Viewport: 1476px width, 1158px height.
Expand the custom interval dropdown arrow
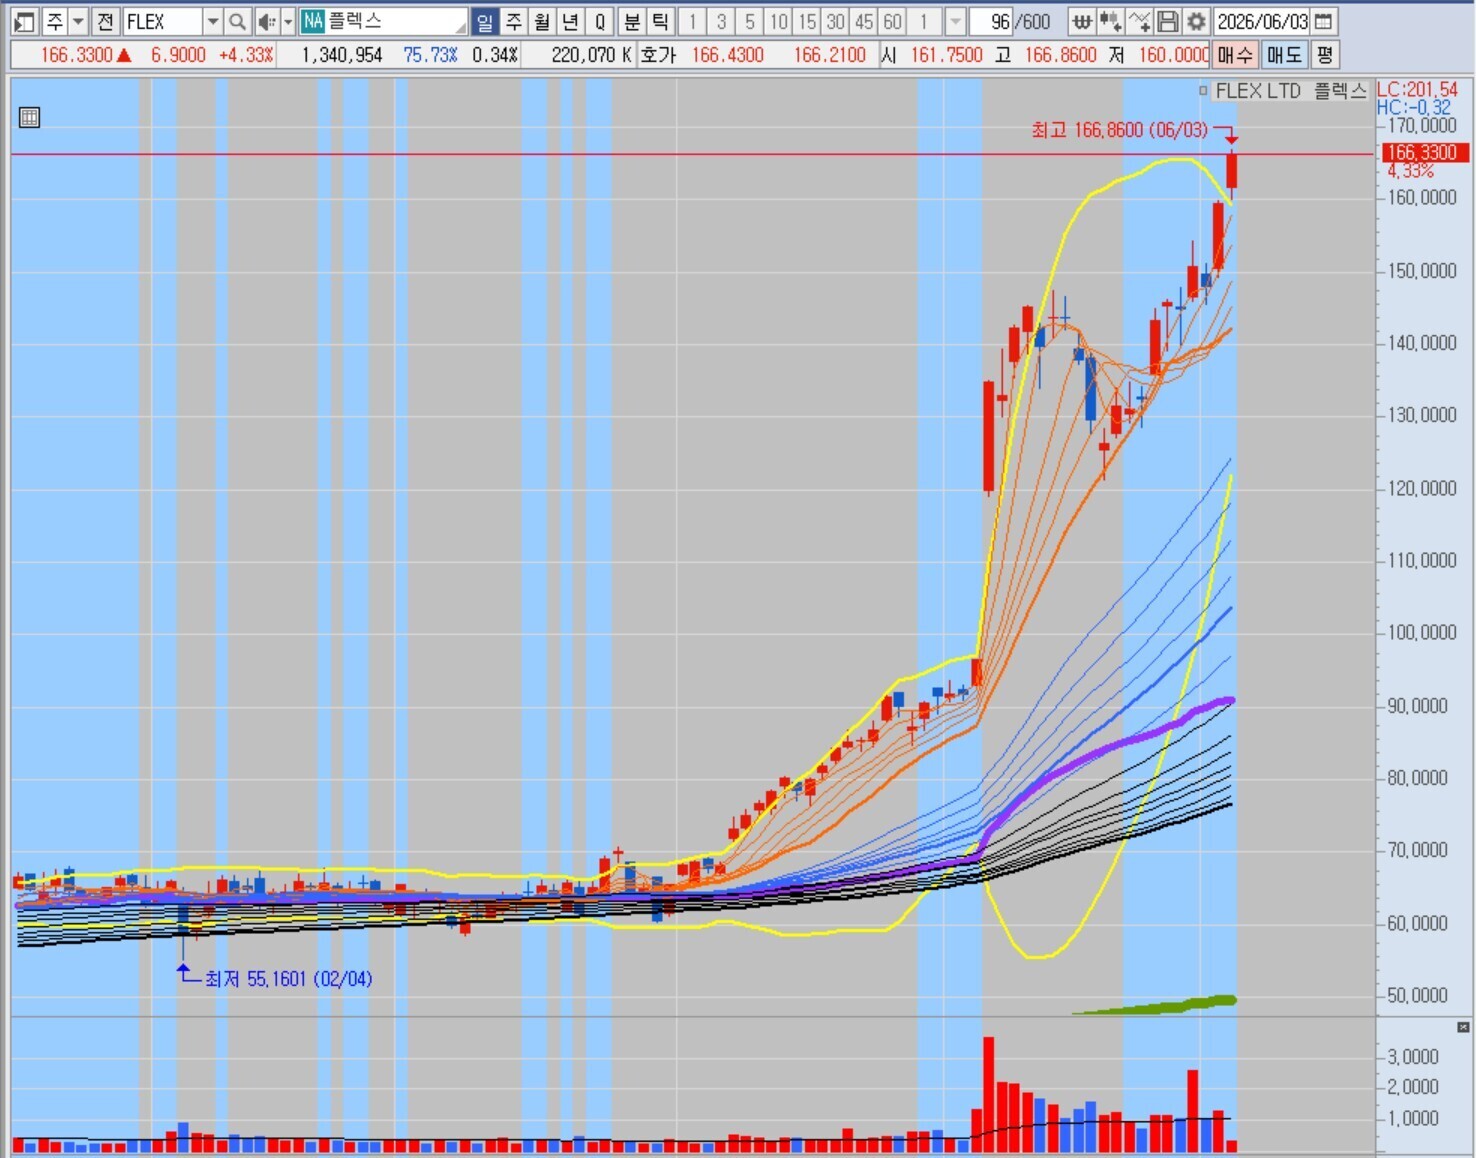click(955, 21)
